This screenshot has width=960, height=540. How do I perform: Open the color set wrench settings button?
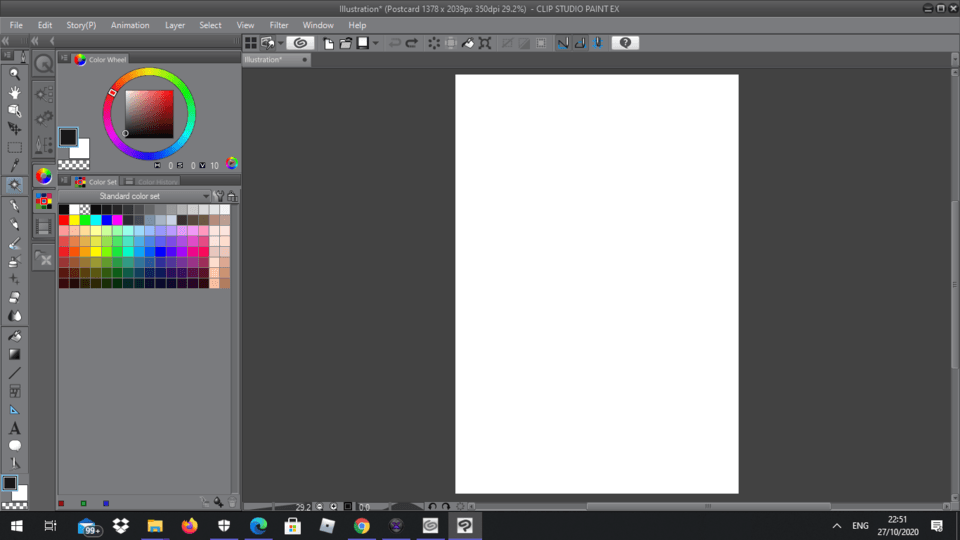click(219, 197)
